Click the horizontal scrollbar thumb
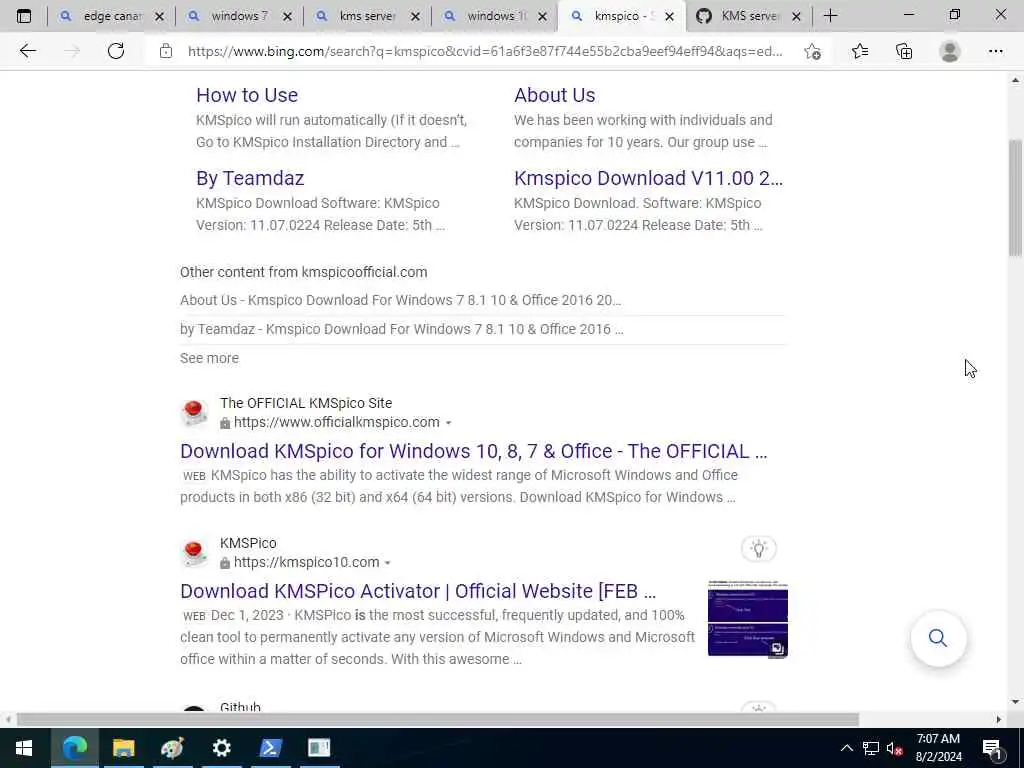 pyautogui.click(x=438, y=719)
